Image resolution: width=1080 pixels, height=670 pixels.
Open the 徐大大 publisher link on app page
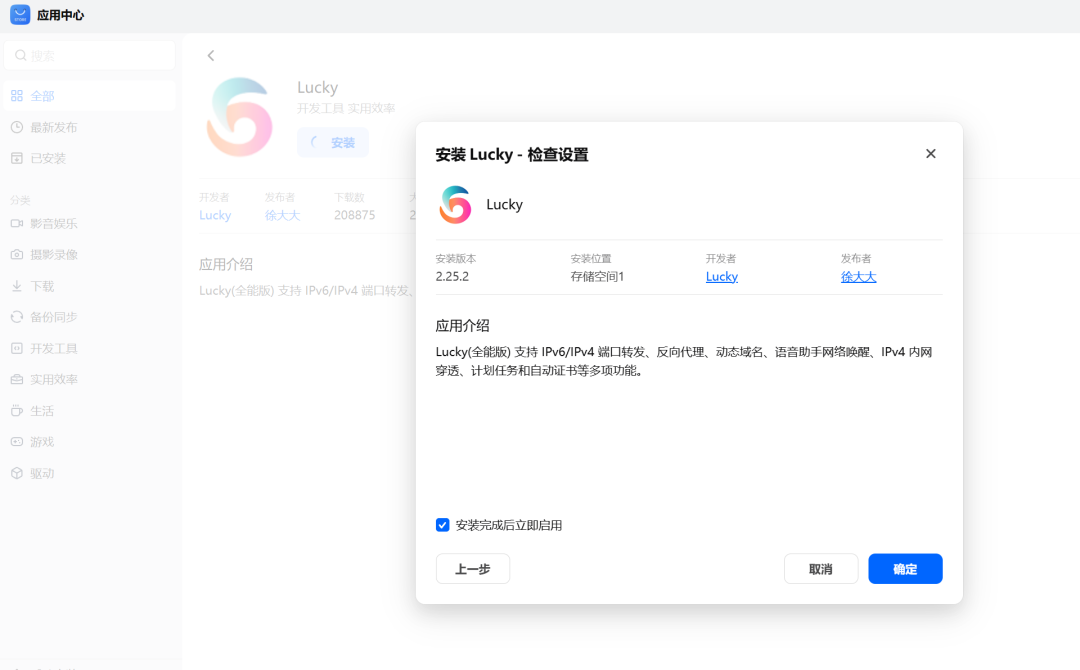[x=282, y=216]
